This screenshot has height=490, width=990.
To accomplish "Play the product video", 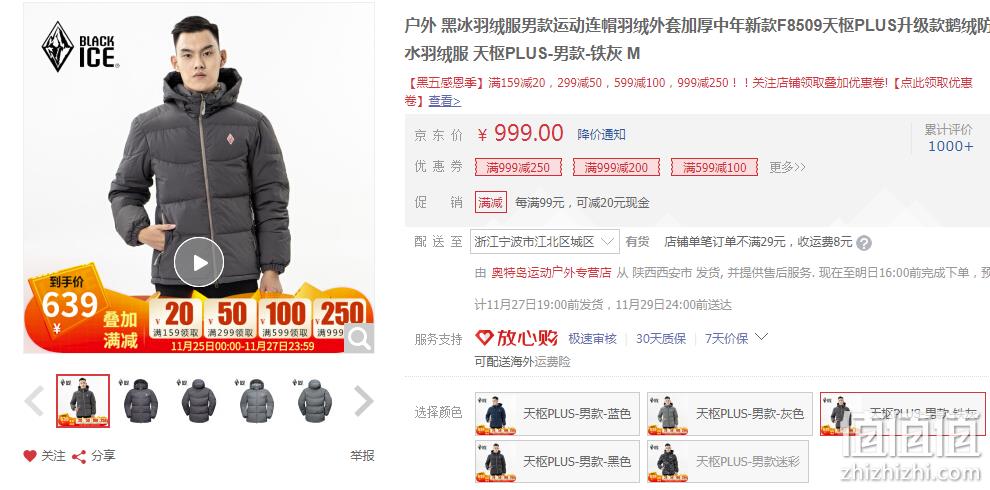I will click(199, 262).
